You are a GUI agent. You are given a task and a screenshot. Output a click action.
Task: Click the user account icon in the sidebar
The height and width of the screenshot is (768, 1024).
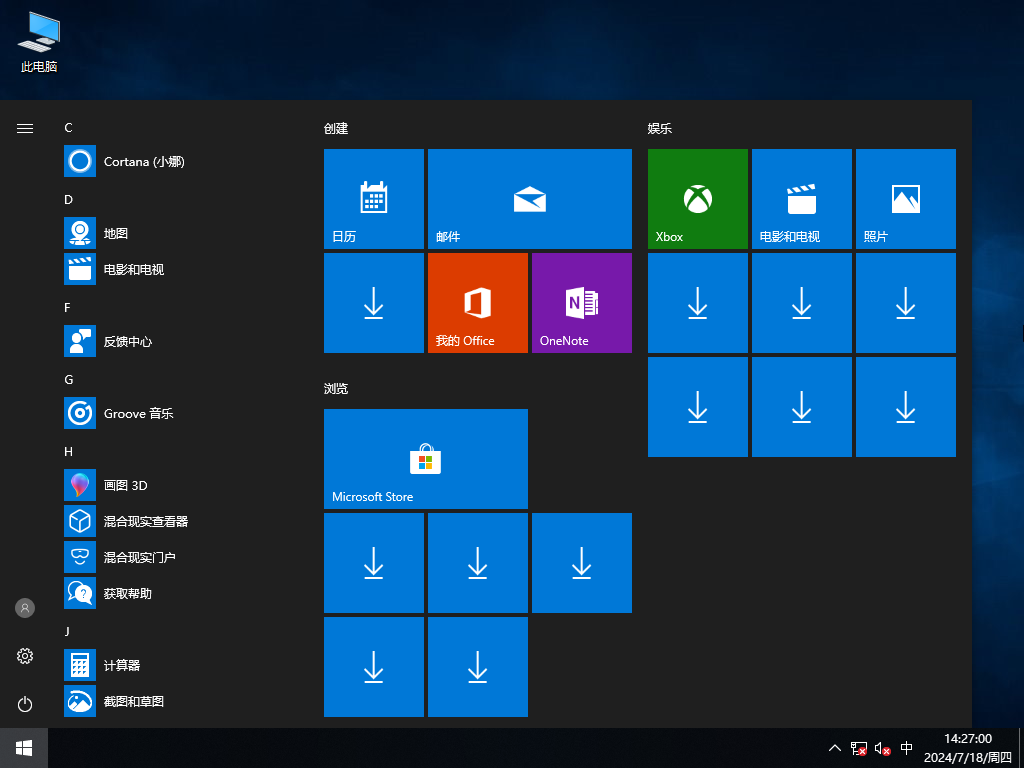pos(24,607)
